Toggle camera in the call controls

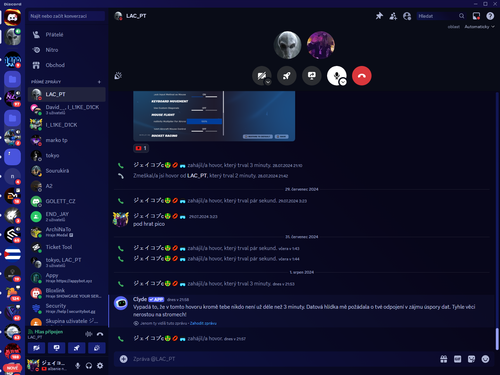coord(262,76)
